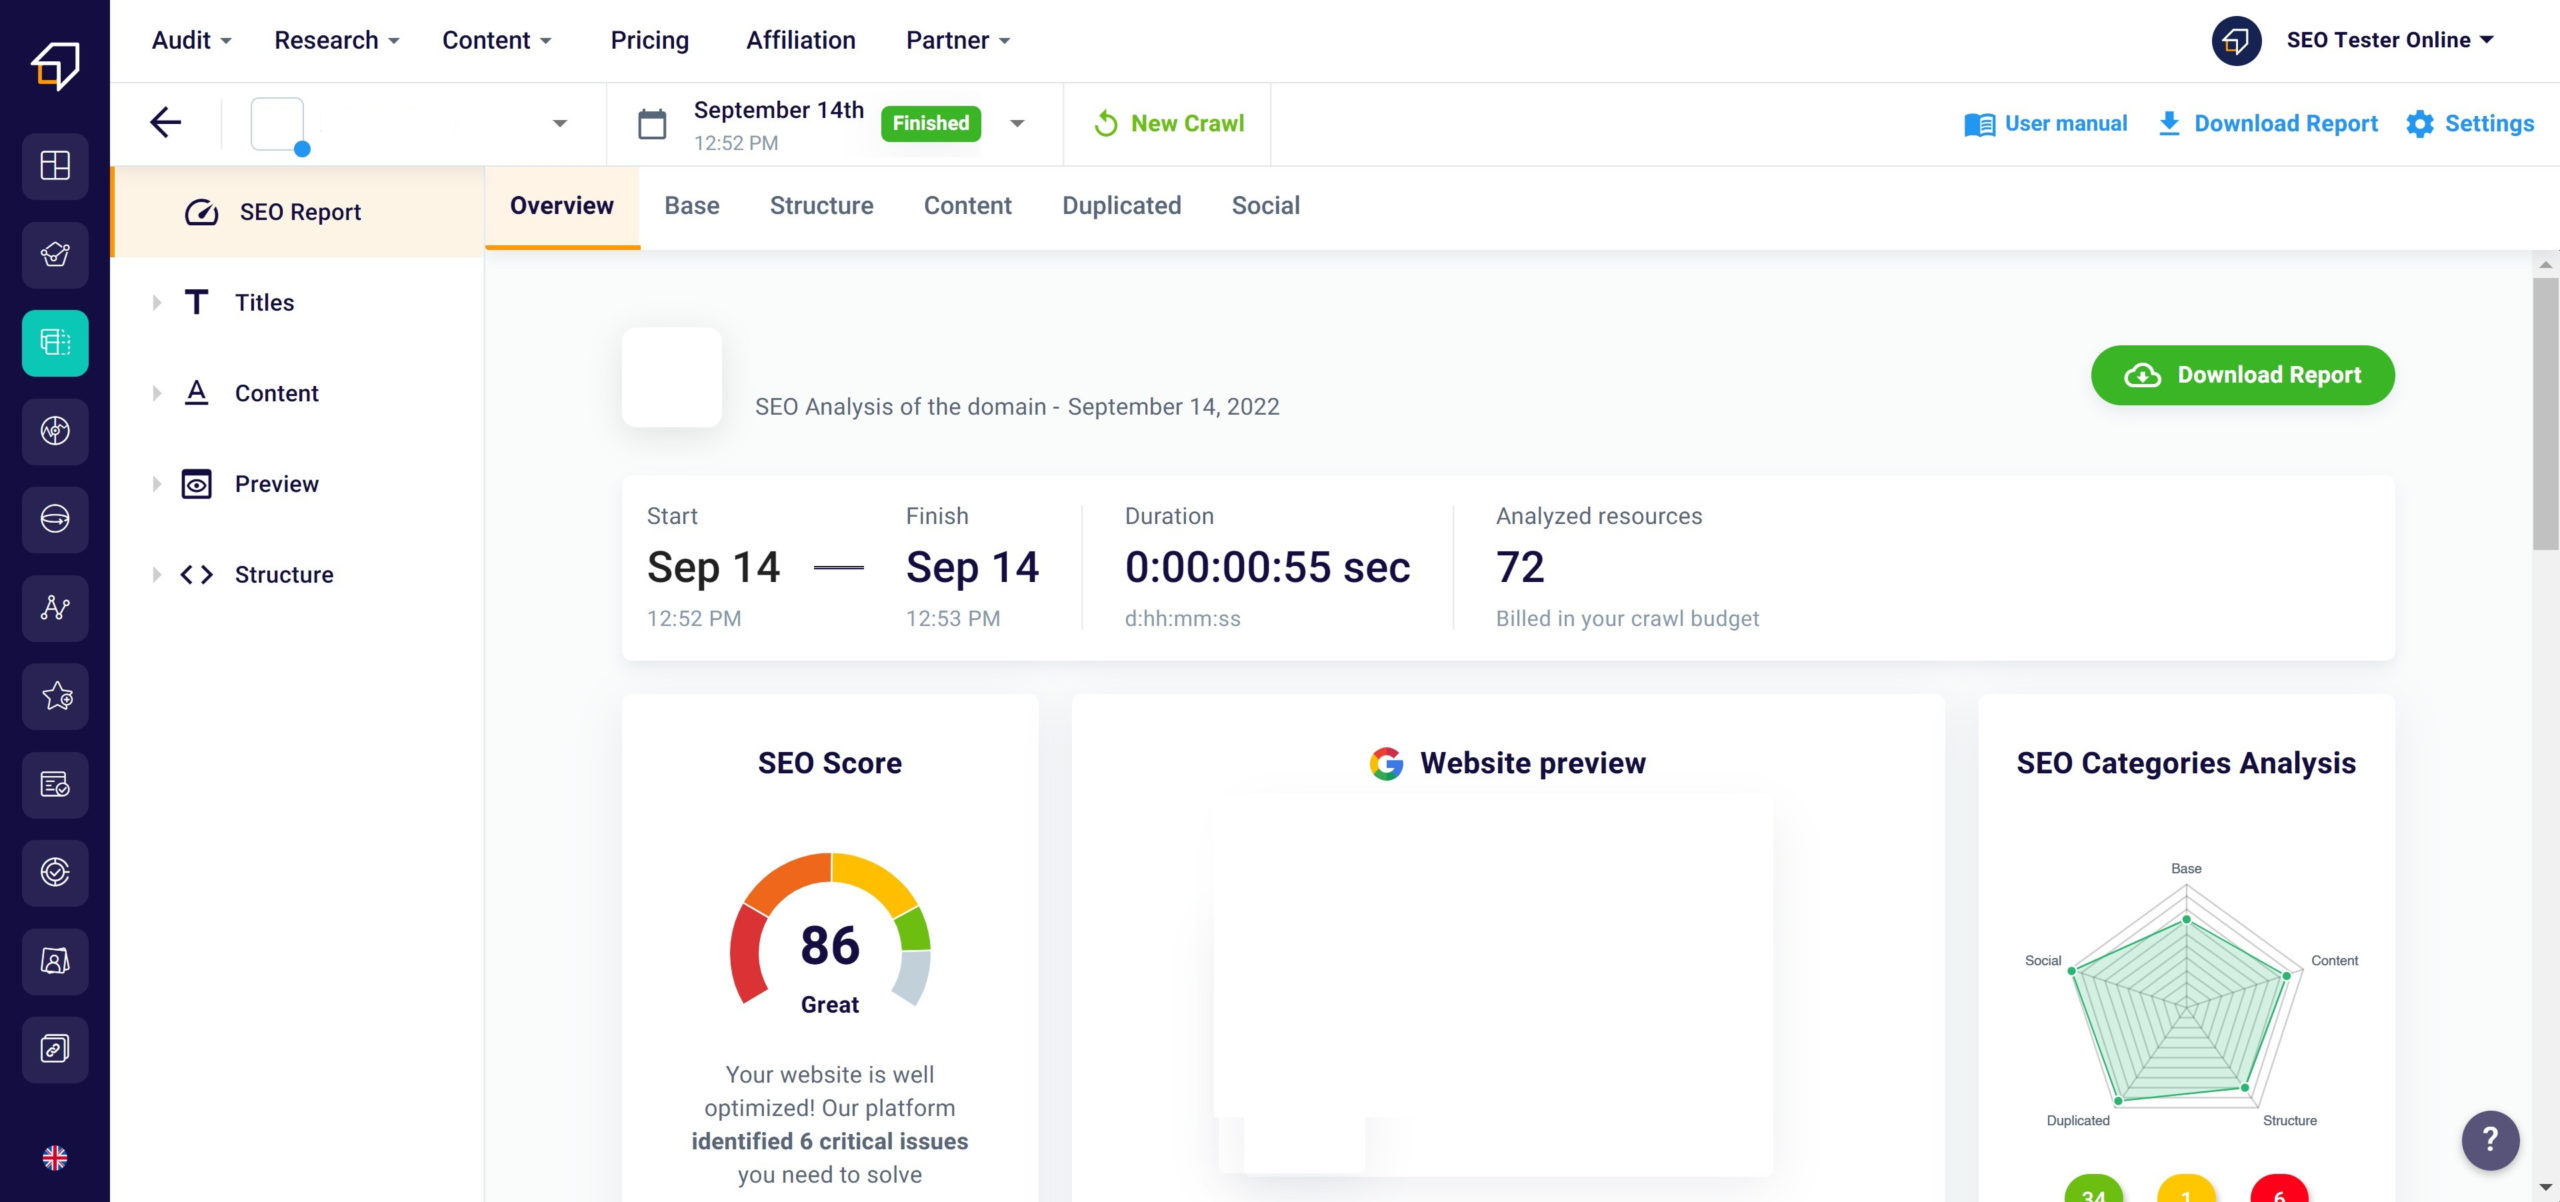The height and width of the screenshot is (1202, 2560).
Task: Open the crawl date dropdown arrow
Action: click(1017, 124)
